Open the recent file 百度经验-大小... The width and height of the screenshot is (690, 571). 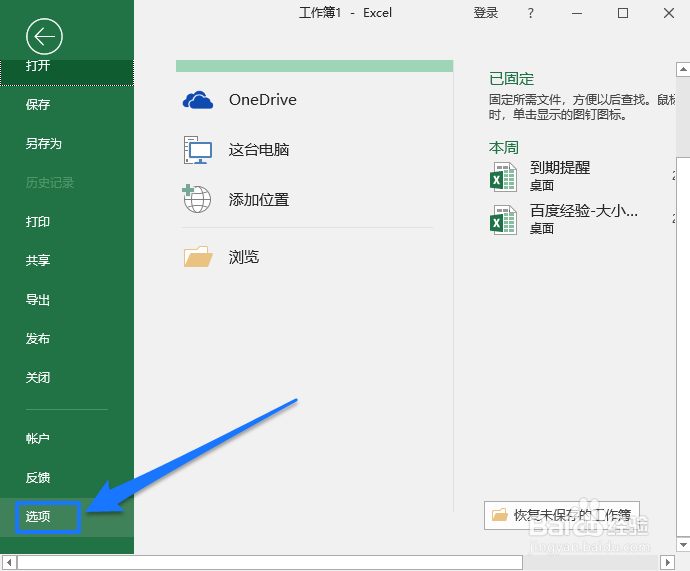pos(584,211)
